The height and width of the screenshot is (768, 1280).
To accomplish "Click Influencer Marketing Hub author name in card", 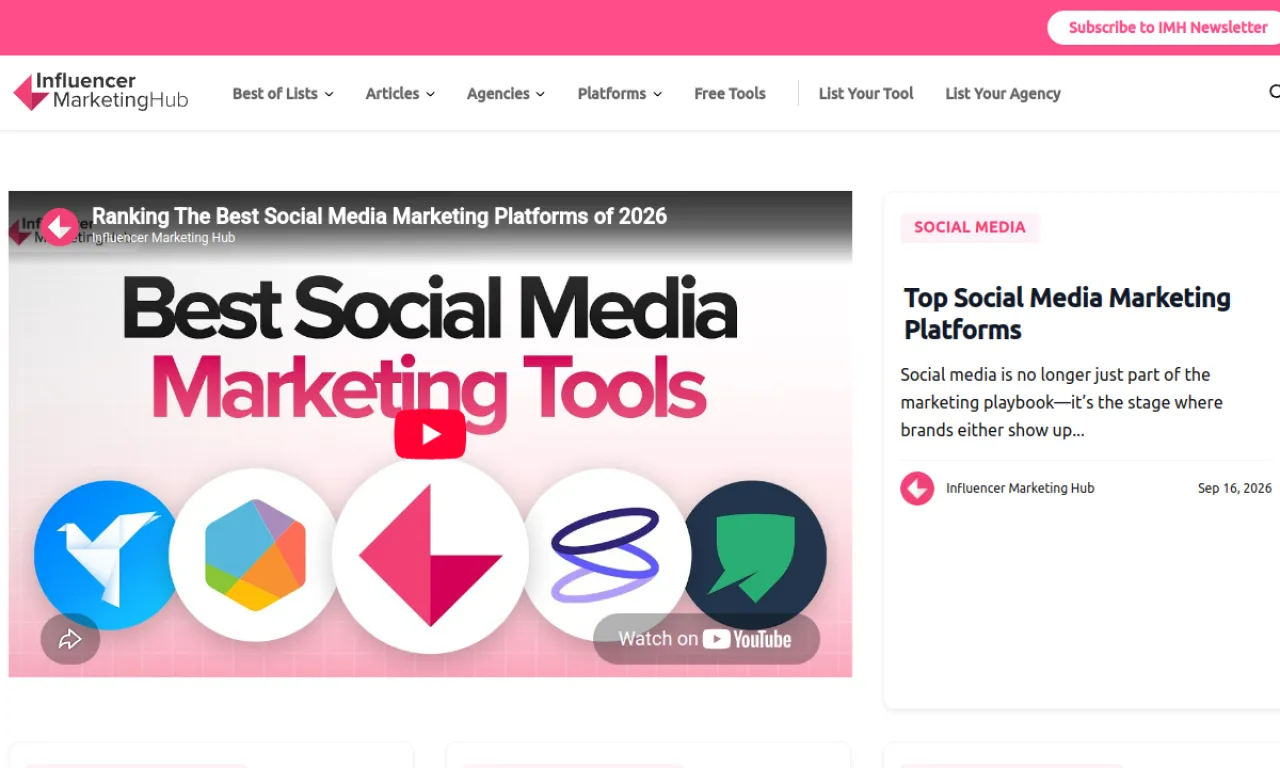I will tap(1020, 488).
